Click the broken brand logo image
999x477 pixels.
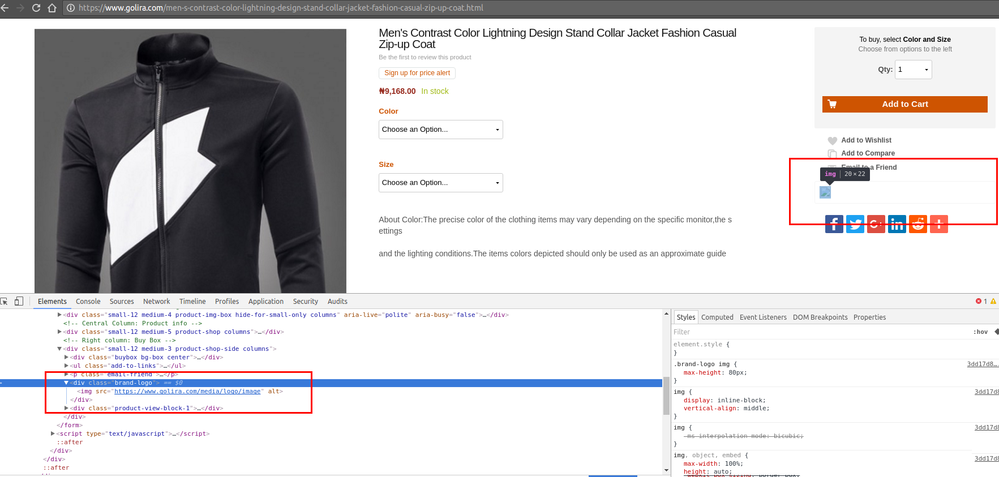pos(825,192)
